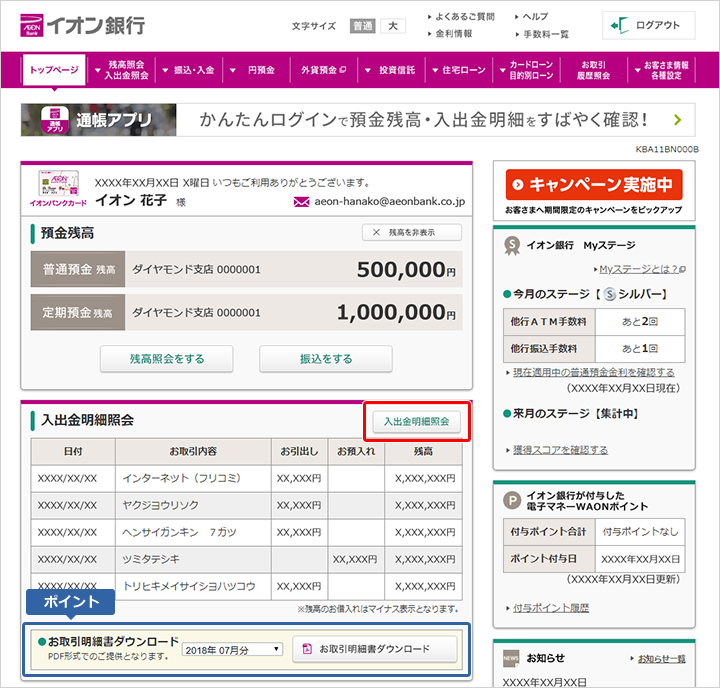Expand the 残高照会 入出金照会 menu
This screenshot has height=688, width=720.
tap(122, 70)
